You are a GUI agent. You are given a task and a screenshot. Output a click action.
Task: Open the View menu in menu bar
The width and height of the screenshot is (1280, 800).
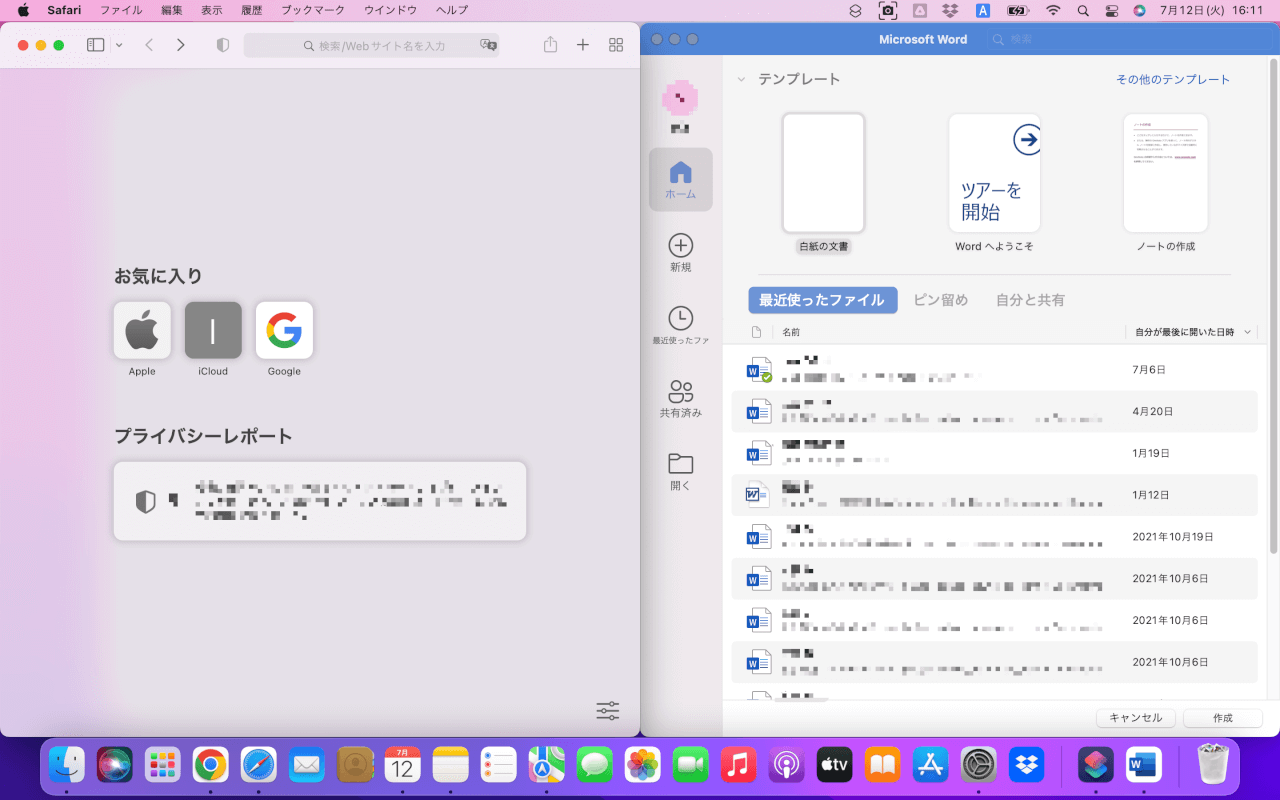(x=212, y=10)
